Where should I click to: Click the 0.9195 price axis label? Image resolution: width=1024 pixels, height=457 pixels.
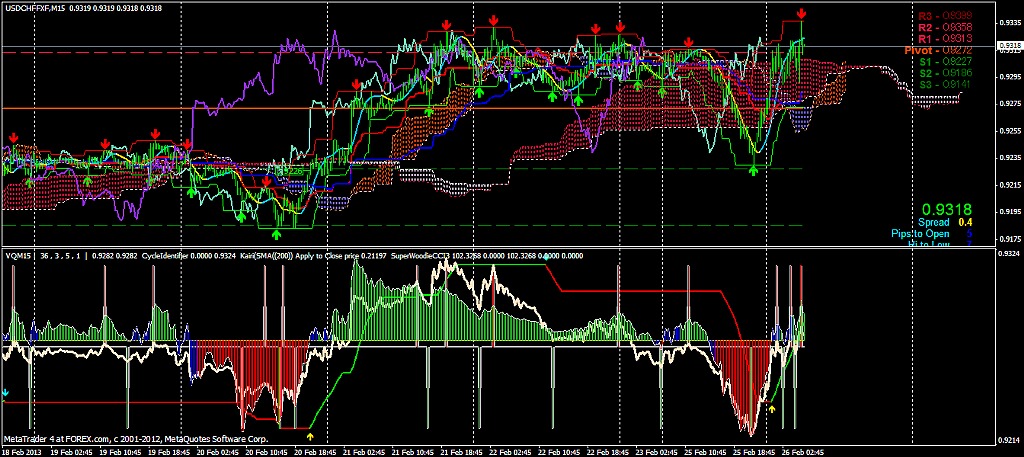(1009, 212)
